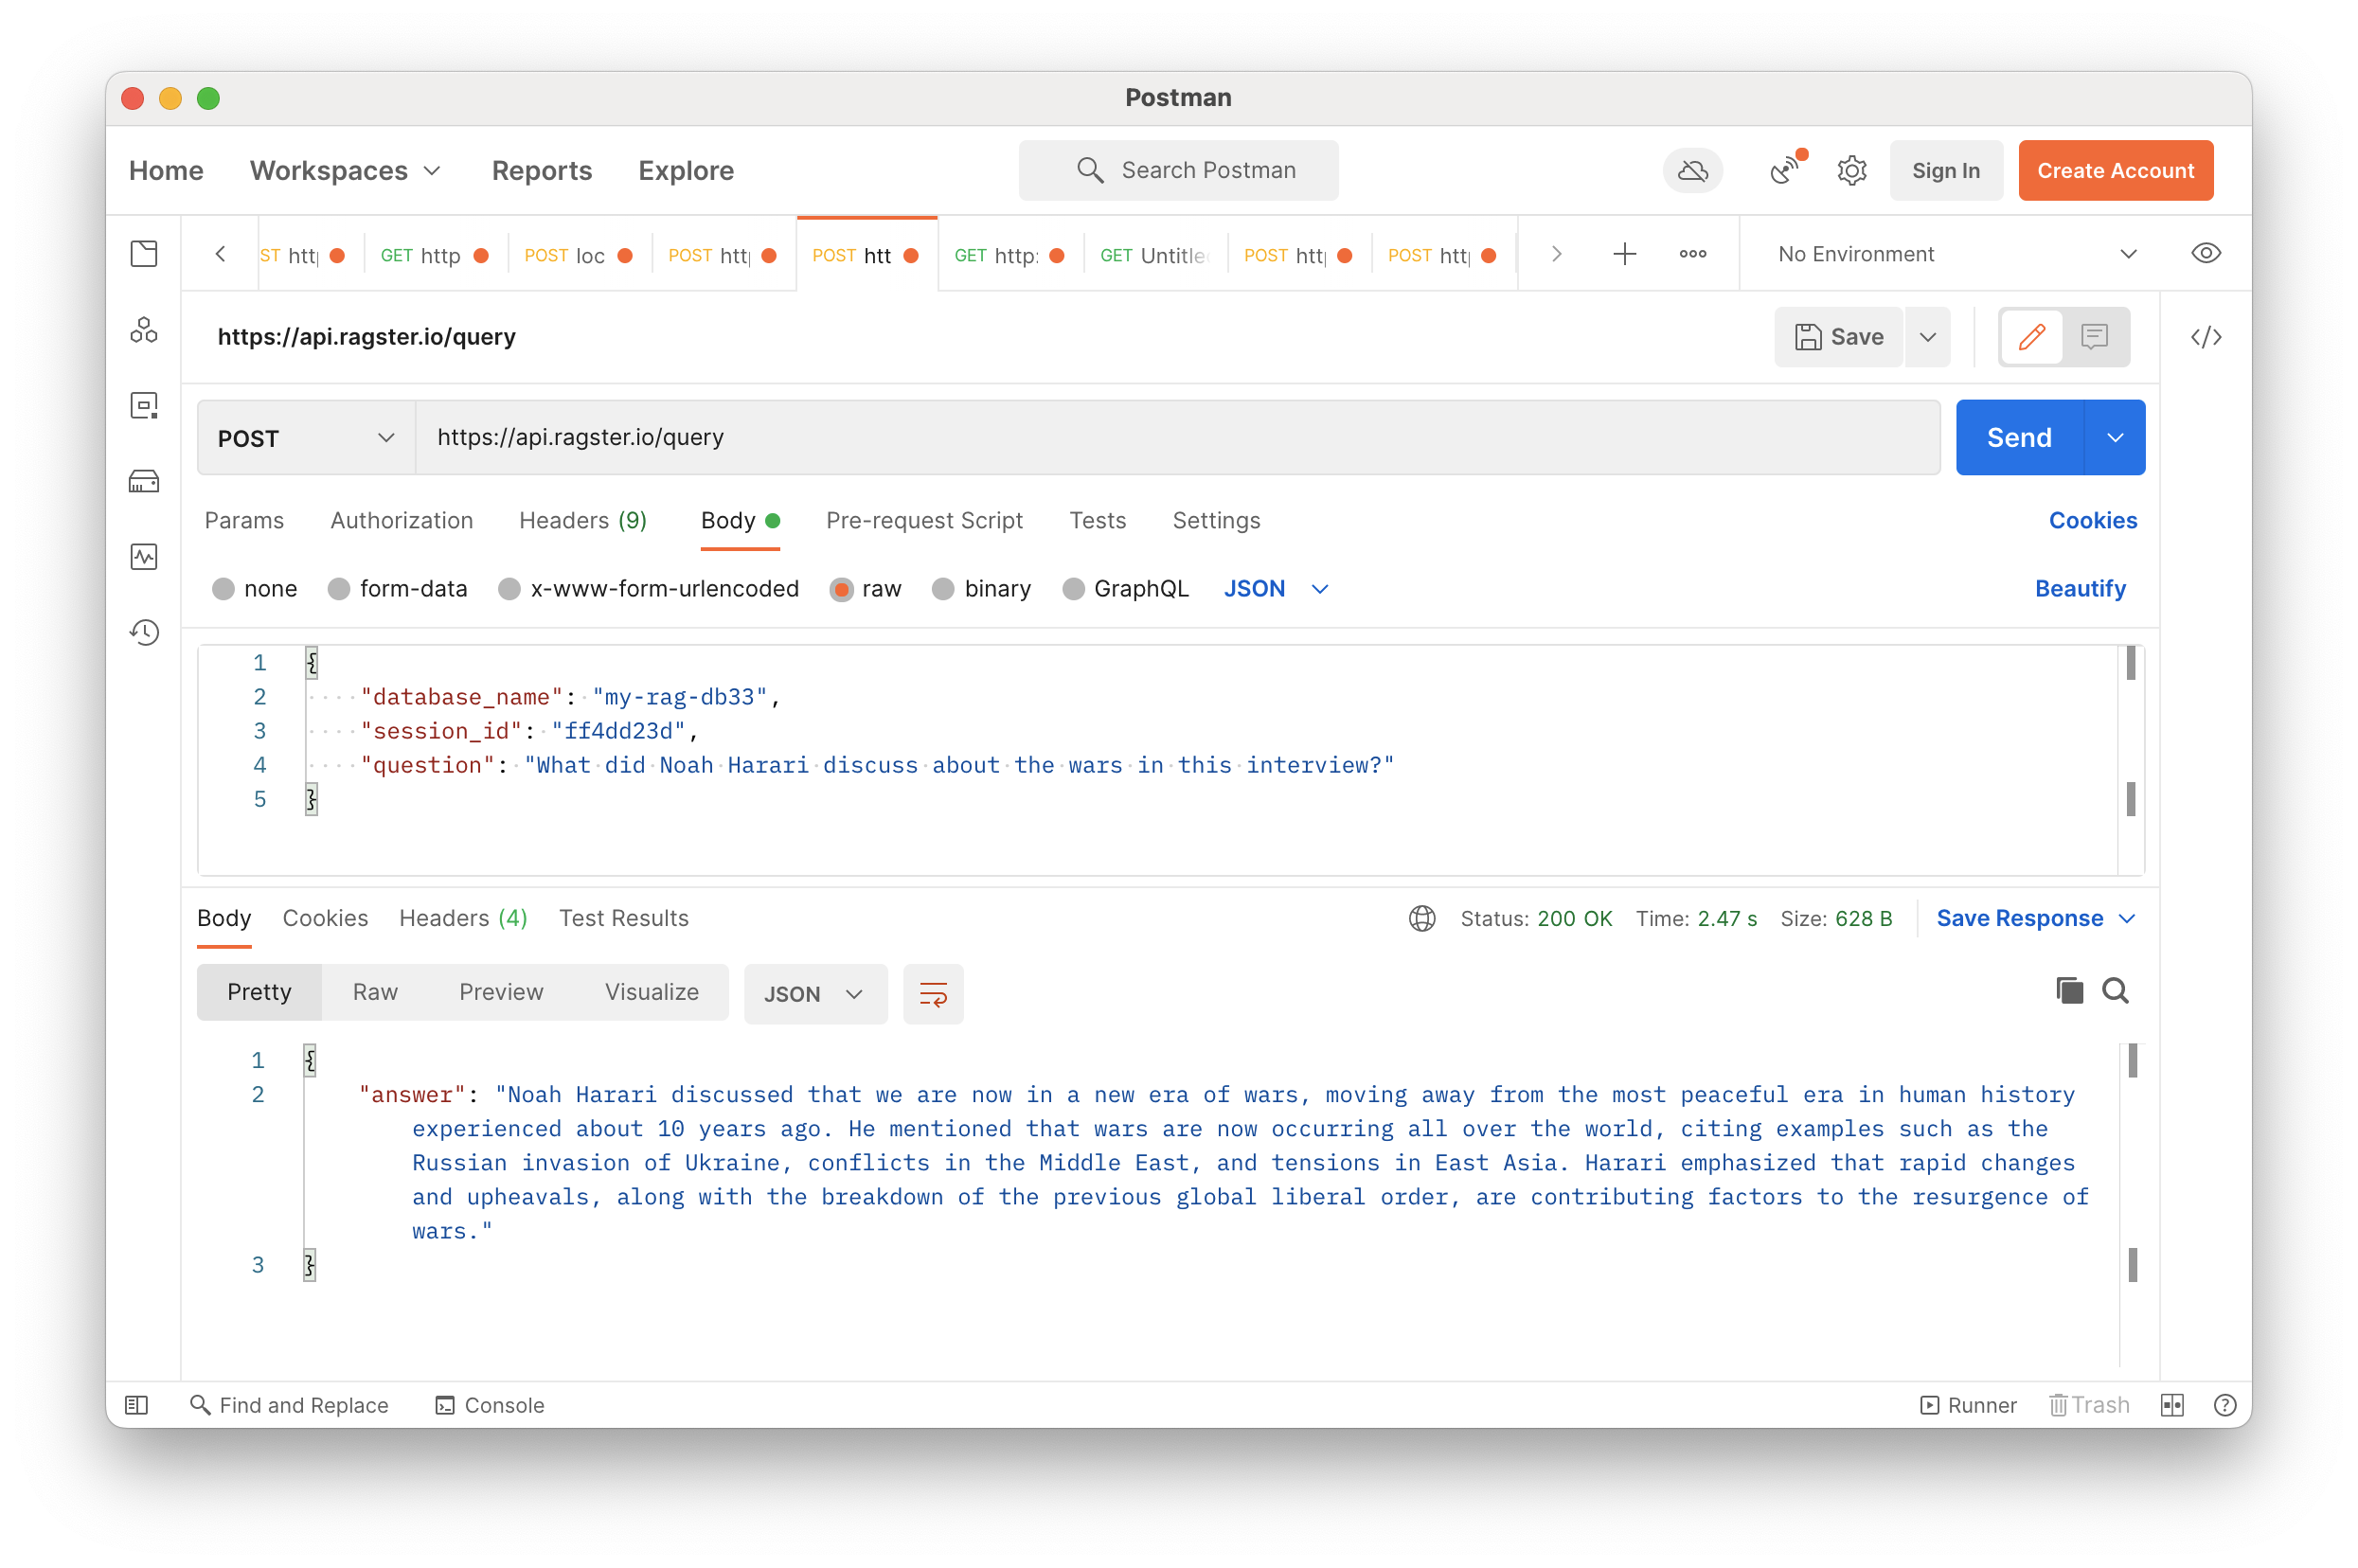Switch to edit mode pencil icon
The image size is (2358, 1568).
click(2032, 337)
